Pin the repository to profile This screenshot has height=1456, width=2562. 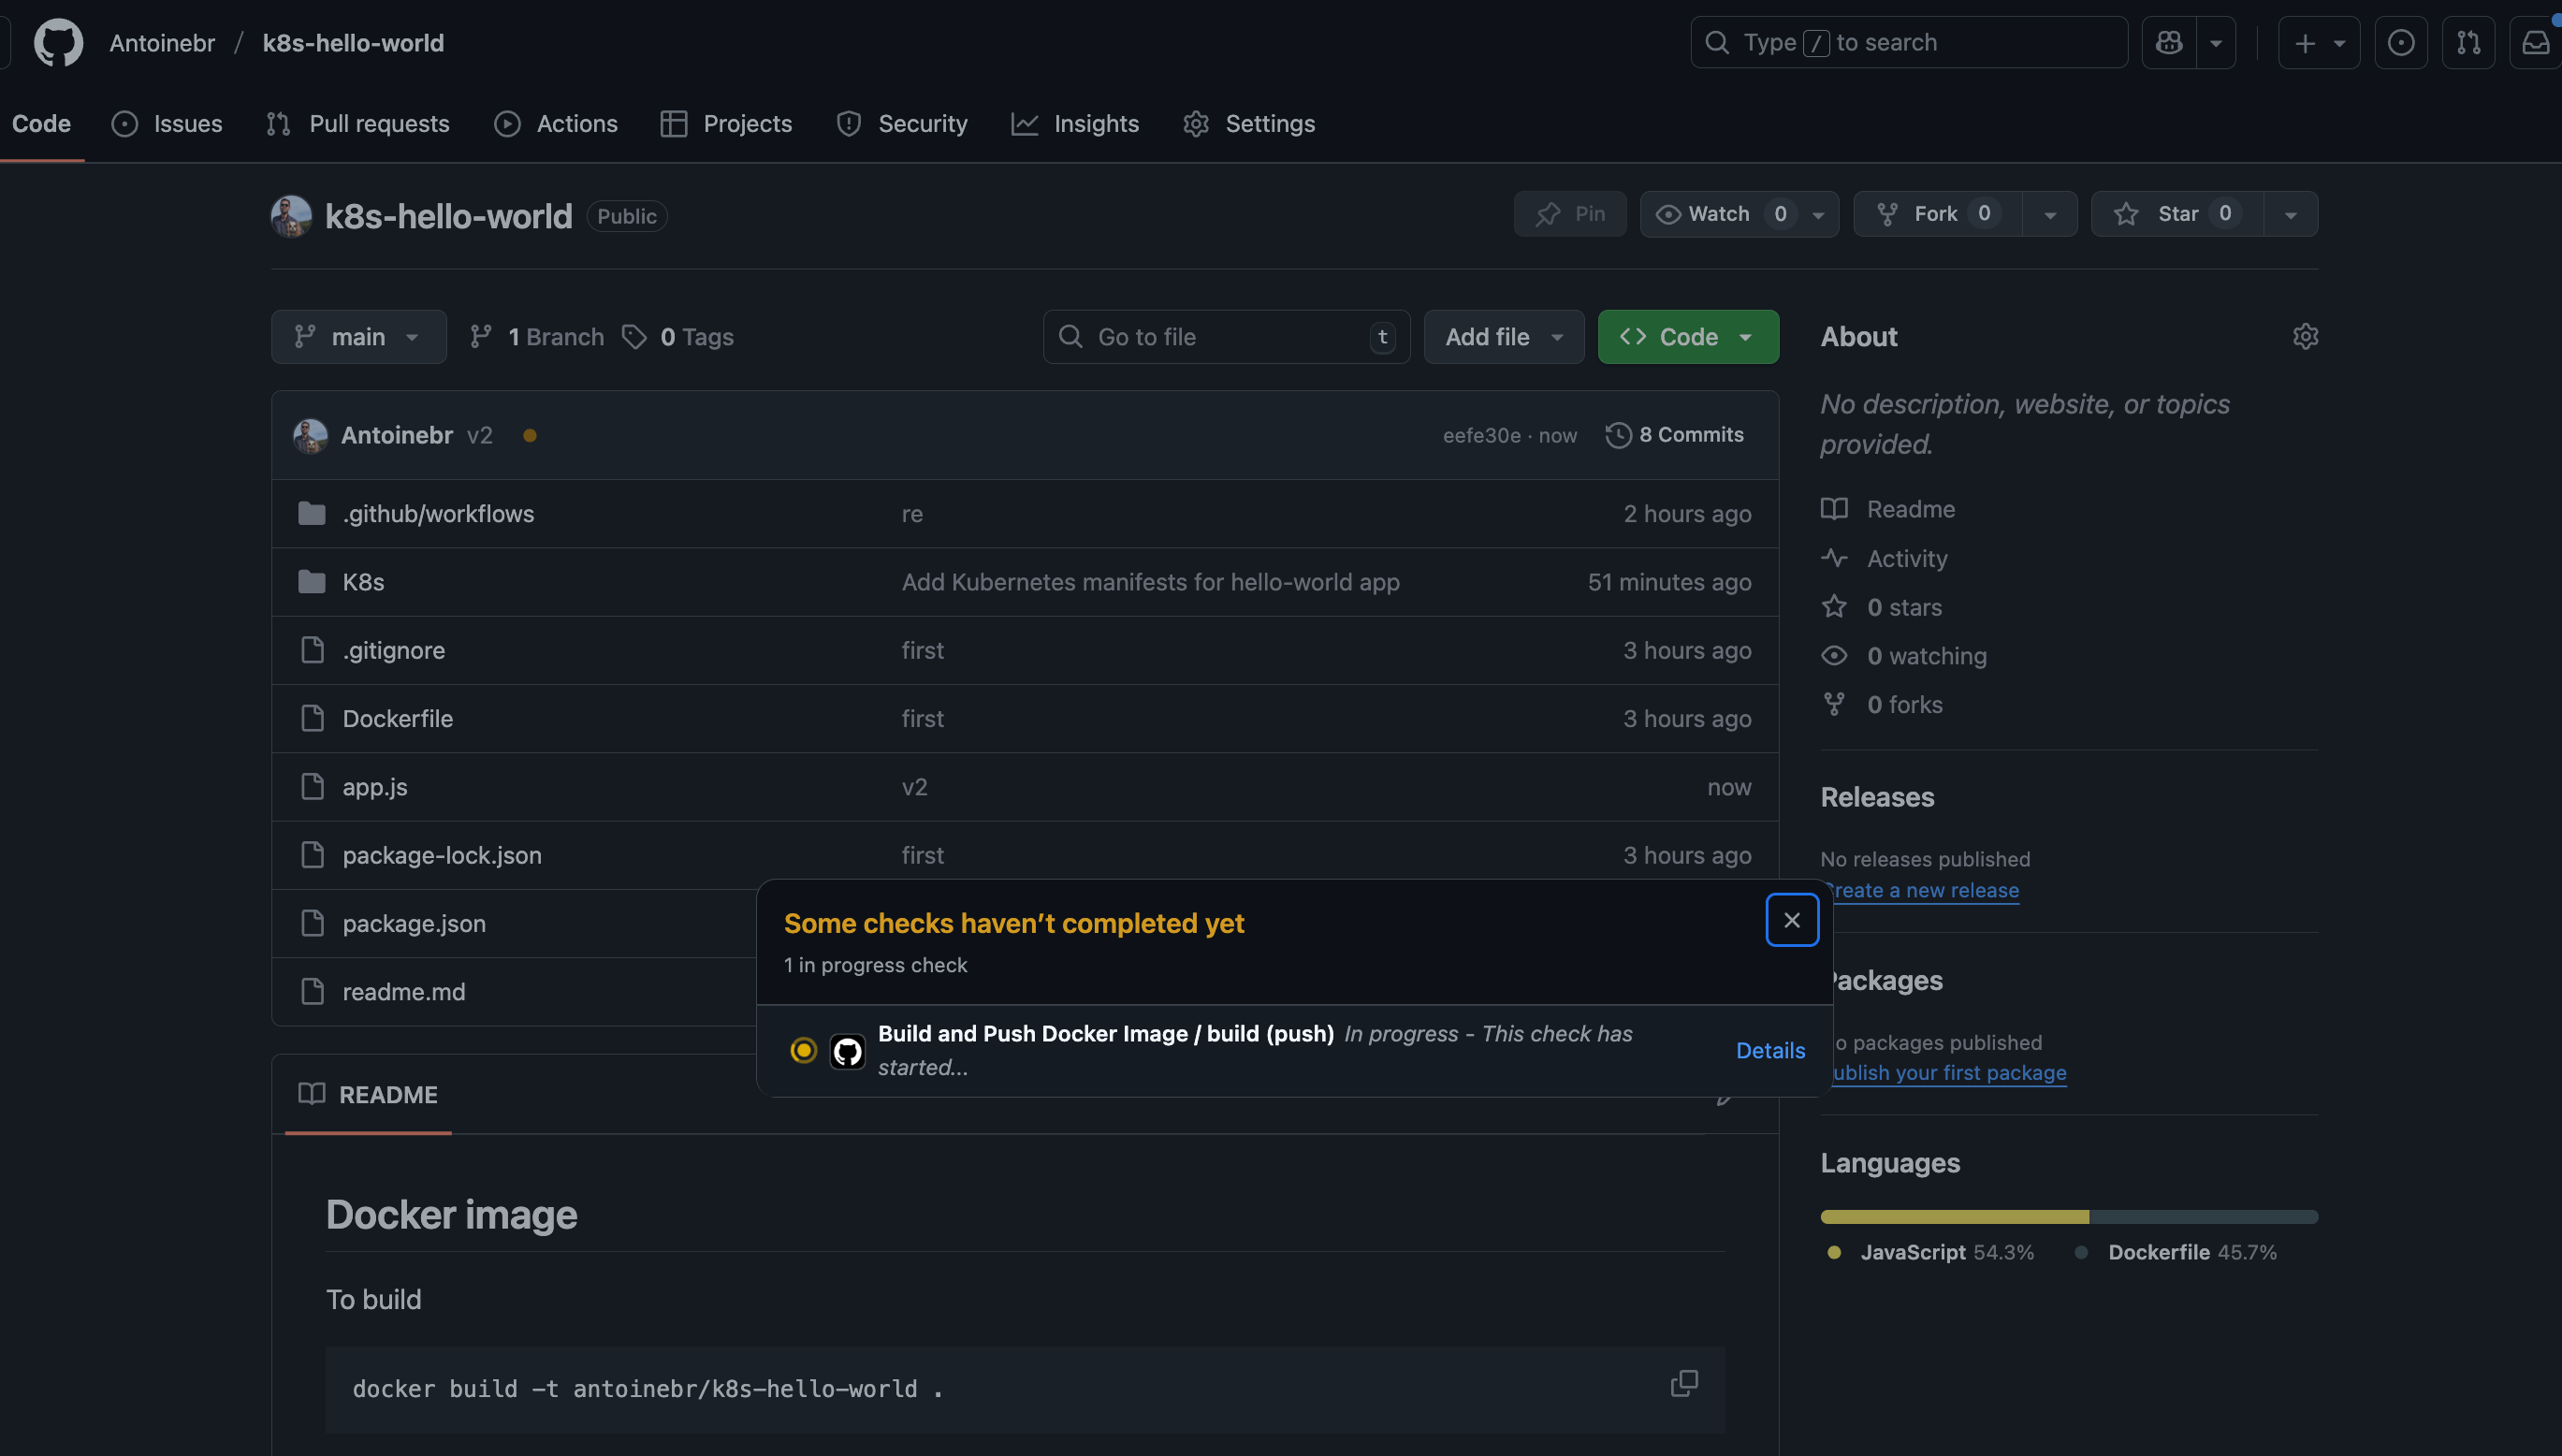click(x=1570, y=214)
